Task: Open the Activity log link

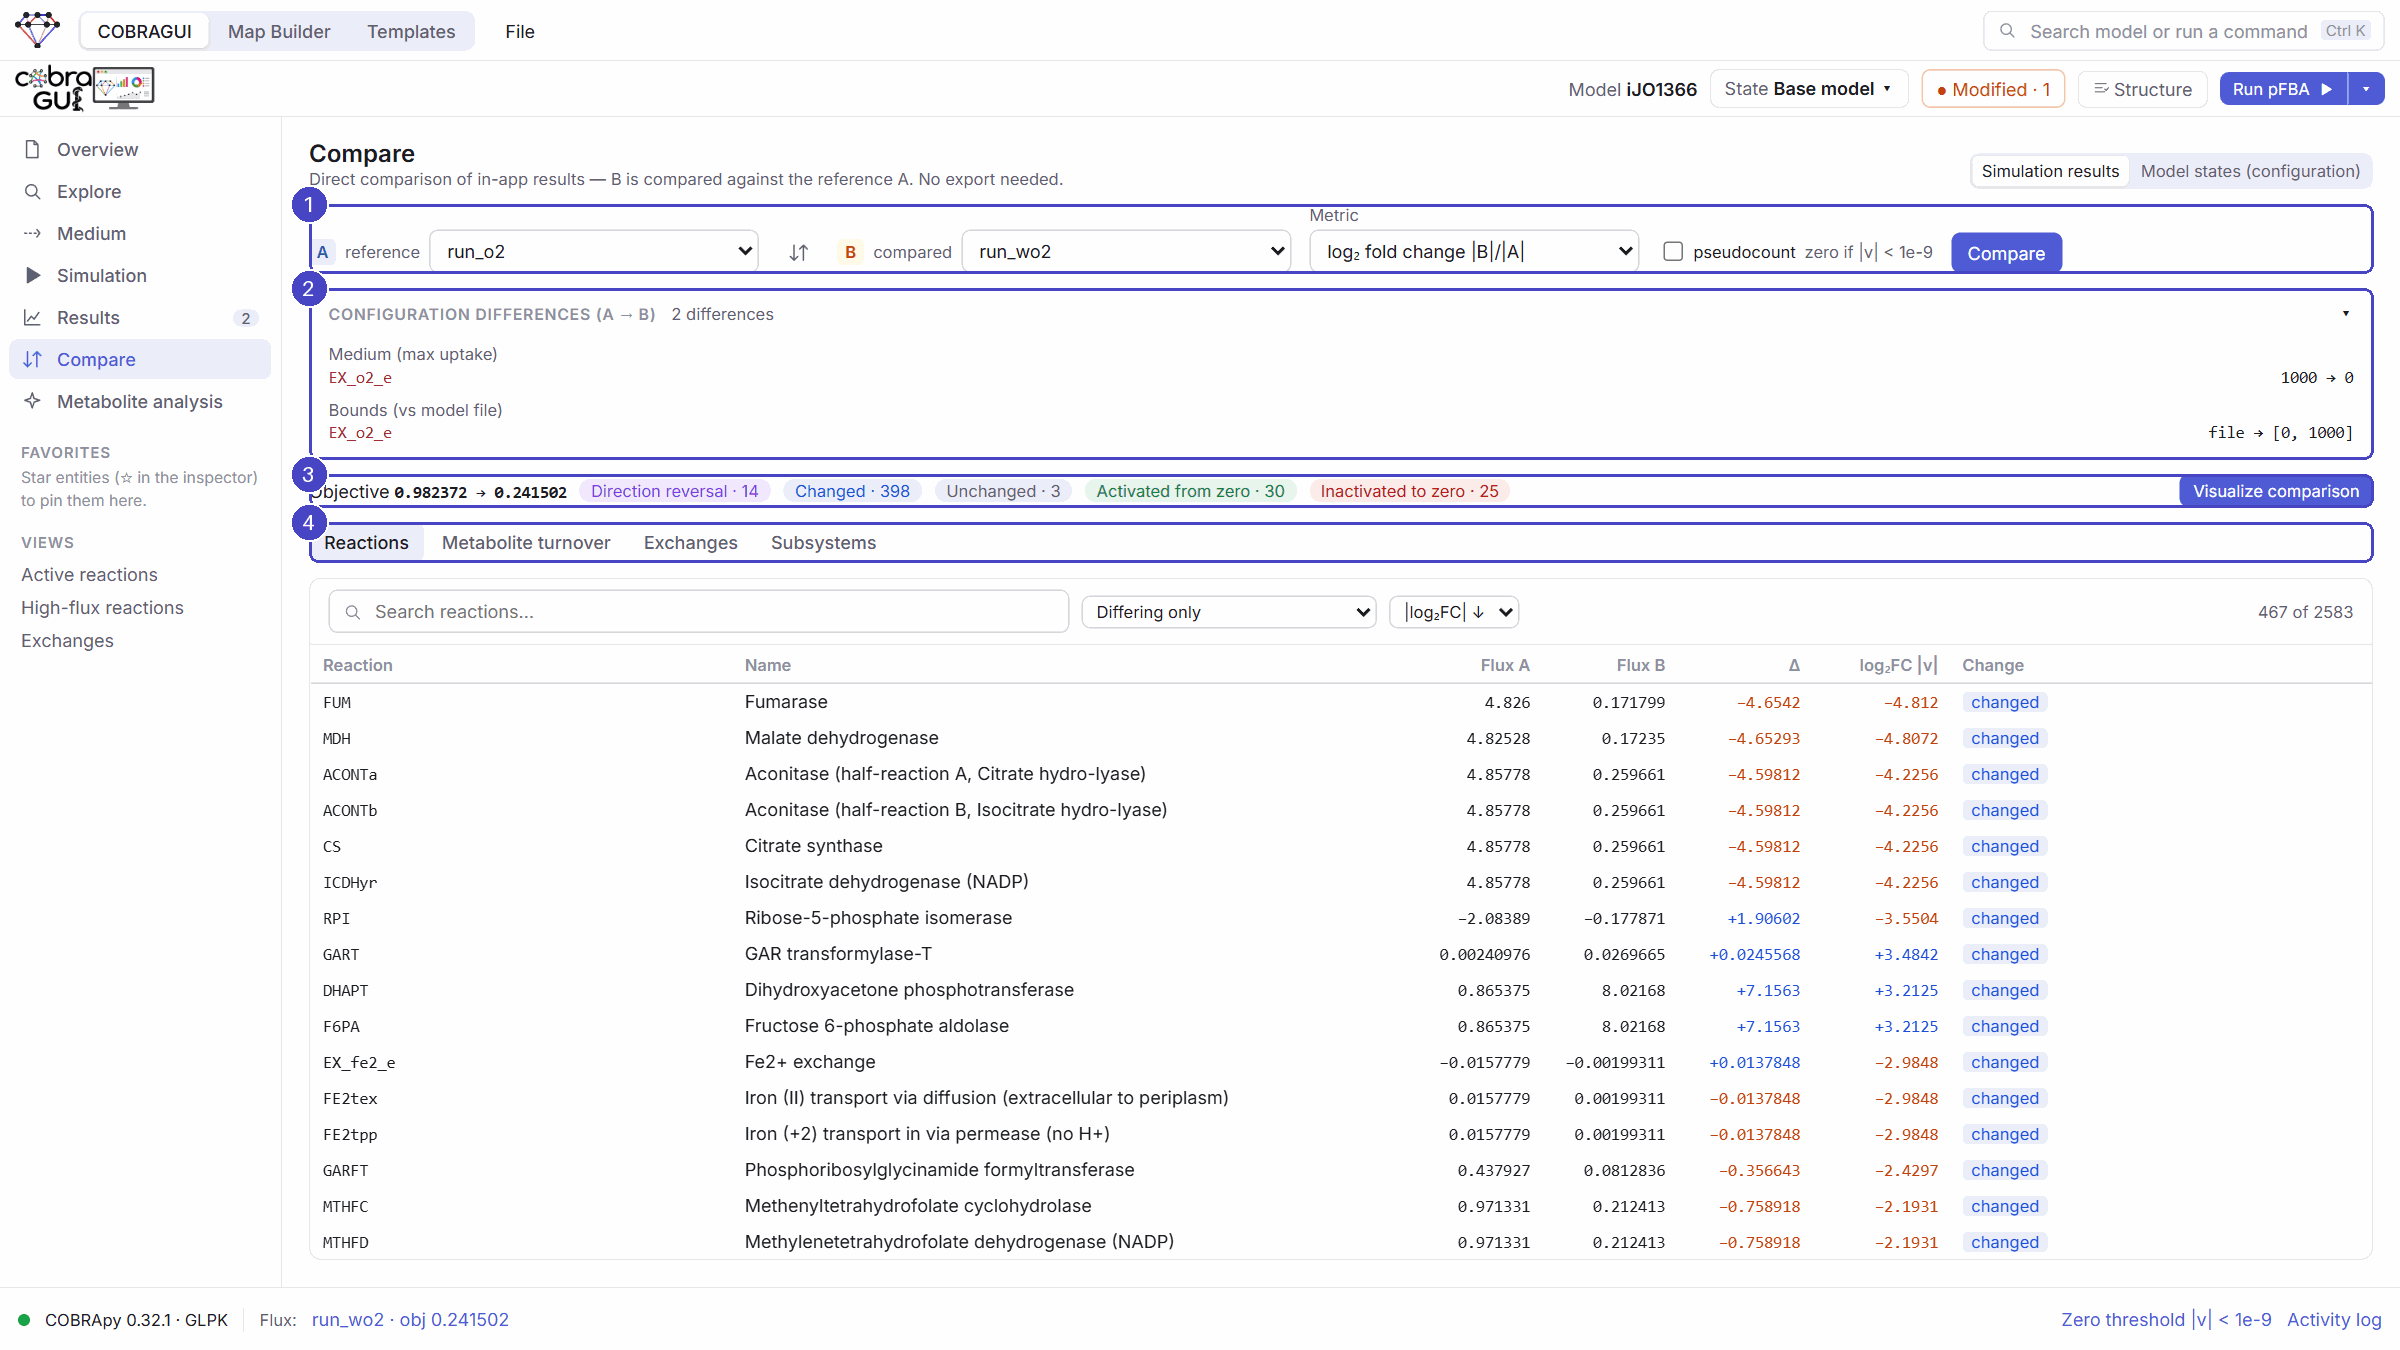Action: pyautogui.click(x=2334, y=1320)
